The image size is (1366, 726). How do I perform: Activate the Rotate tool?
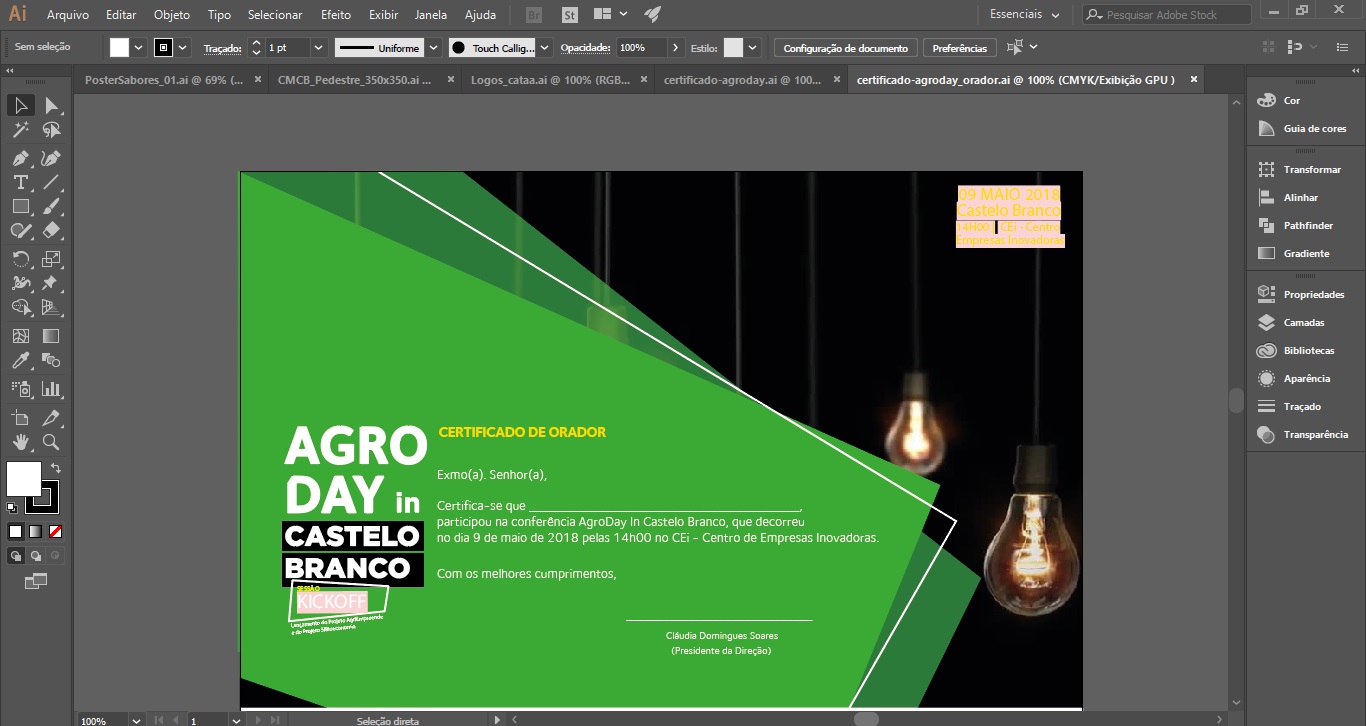tap(20, 258)
